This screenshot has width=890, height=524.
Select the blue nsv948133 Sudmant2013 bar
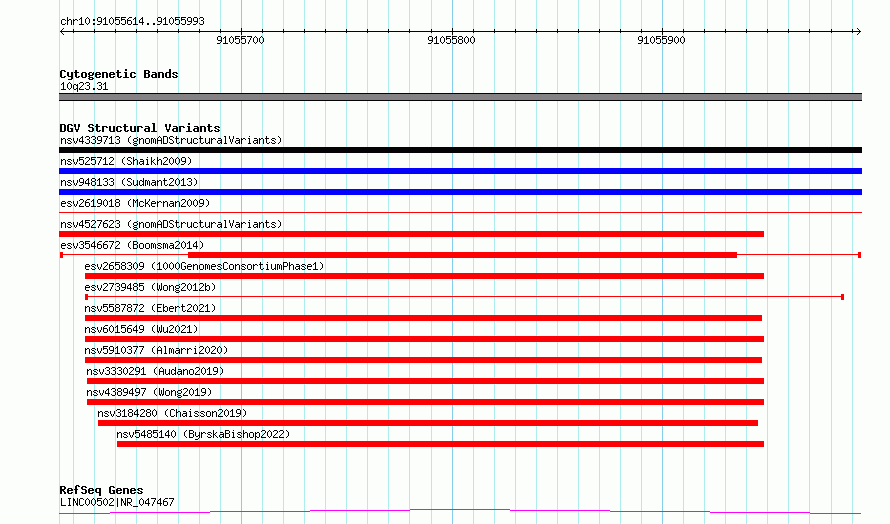pyautogui.click(x=460, y=192)
